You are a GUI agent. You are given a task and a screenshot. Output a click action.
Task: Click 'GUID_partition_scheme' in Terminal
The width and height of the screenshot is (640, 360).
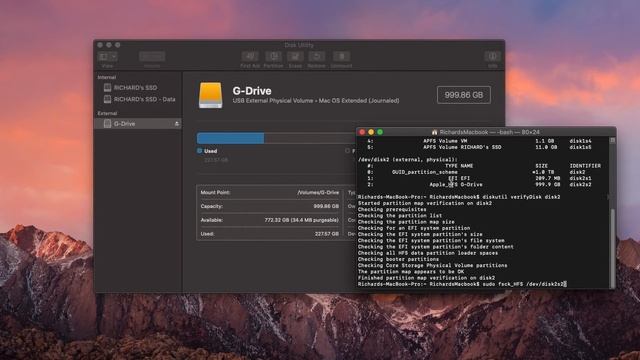pyautogui.click(x=424, y=172)
